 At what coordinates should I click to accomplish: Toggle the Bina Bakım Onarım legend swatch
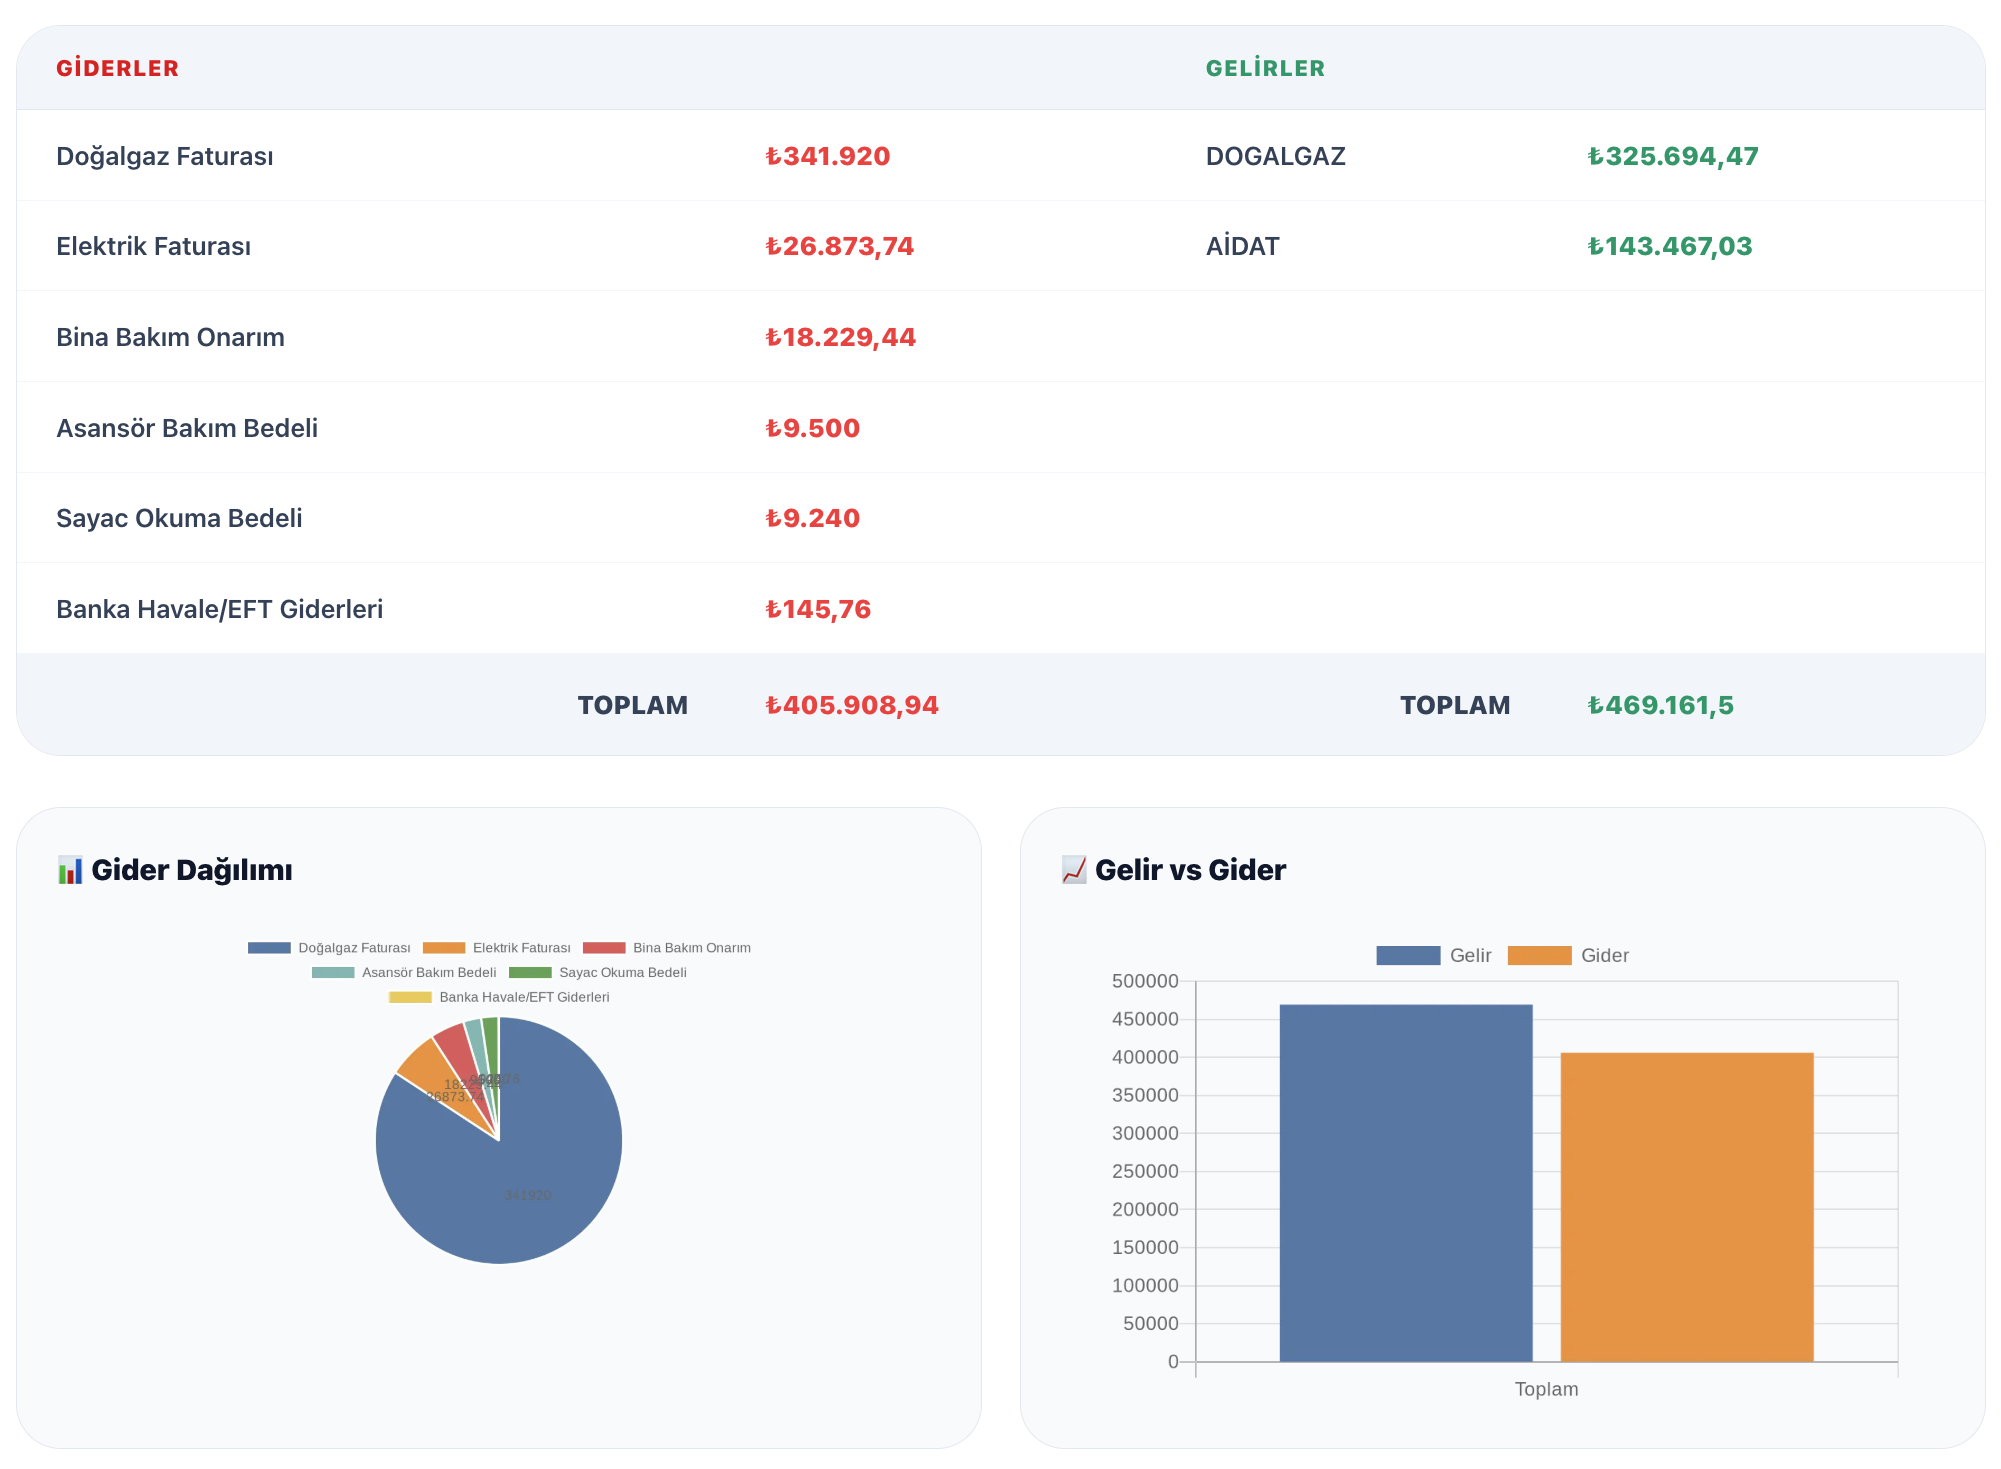click(x=604, y=948)
